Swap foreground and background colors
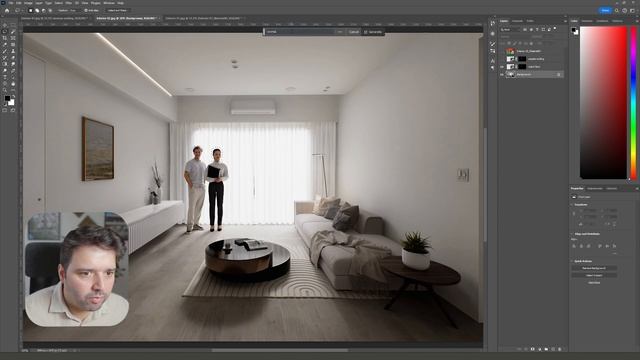Image resolution: width=640 pixels, height=360 pixels. [x=13, y=96]
